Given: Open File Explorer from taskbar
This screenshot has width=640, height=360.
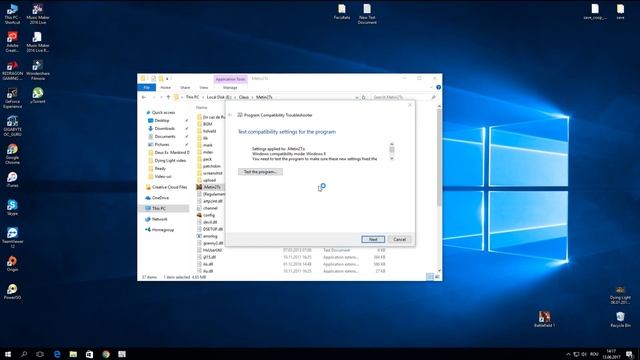Looking at the screenshot, I should coord(73,354).
